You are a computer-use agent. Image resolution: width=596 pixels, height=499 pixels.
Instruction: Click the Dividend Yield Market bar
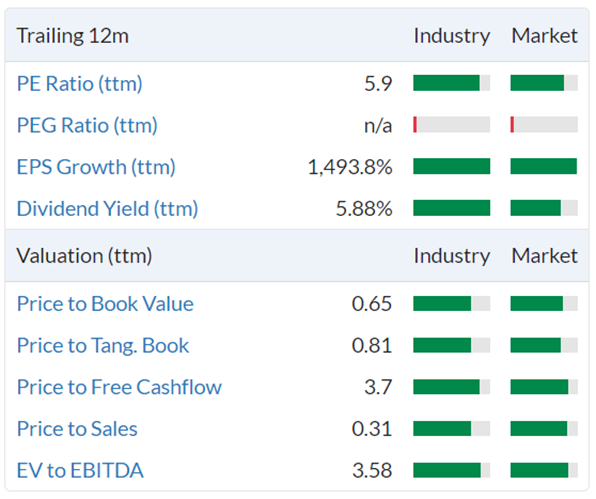click(544, 208)
